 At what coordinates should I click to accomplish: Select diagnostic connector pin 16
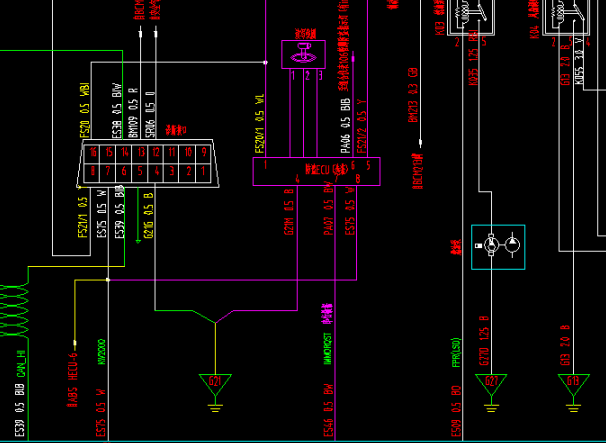tap(93, 152)
